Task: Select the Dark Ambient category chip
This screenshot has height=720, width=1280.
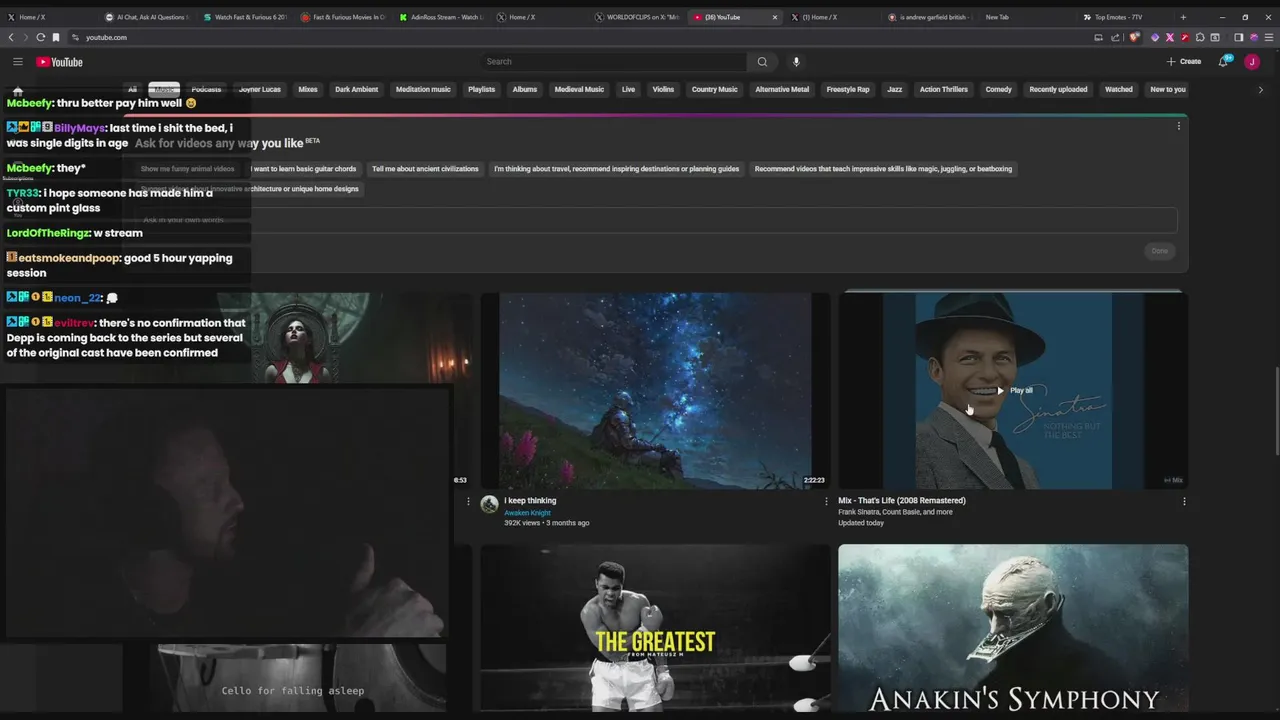Action: (356, 89)
